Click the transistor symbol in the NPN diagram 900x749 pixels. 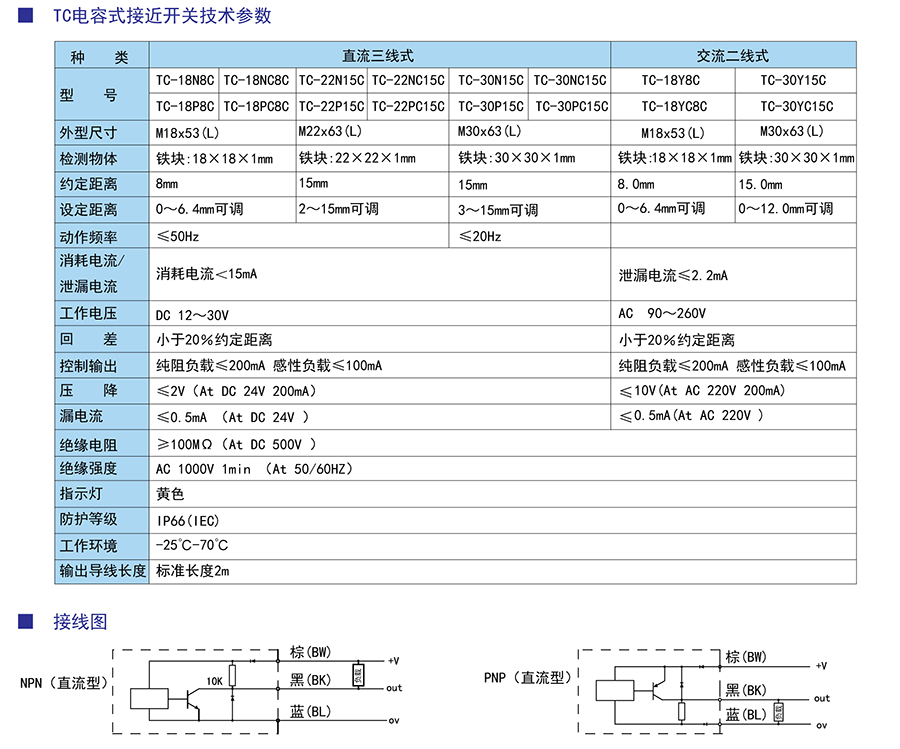[x=190, y=698]
